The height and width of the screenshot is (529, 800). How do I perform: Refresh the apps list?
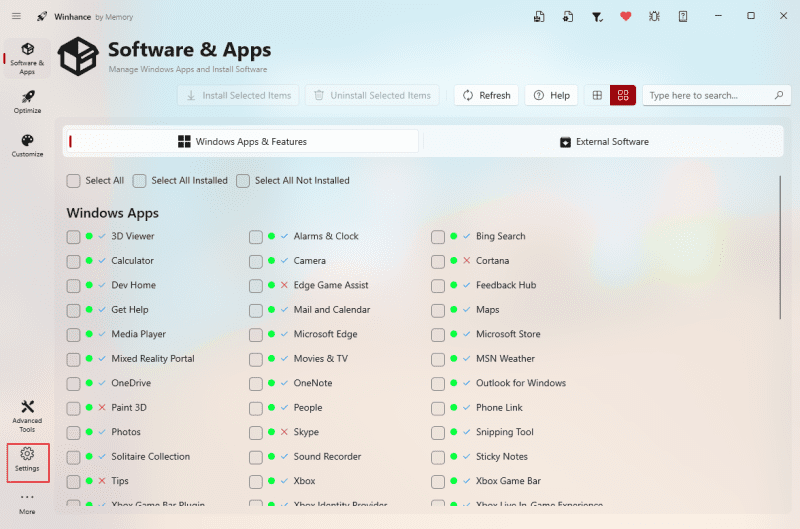pyautogui.click(x=486, y=95)
